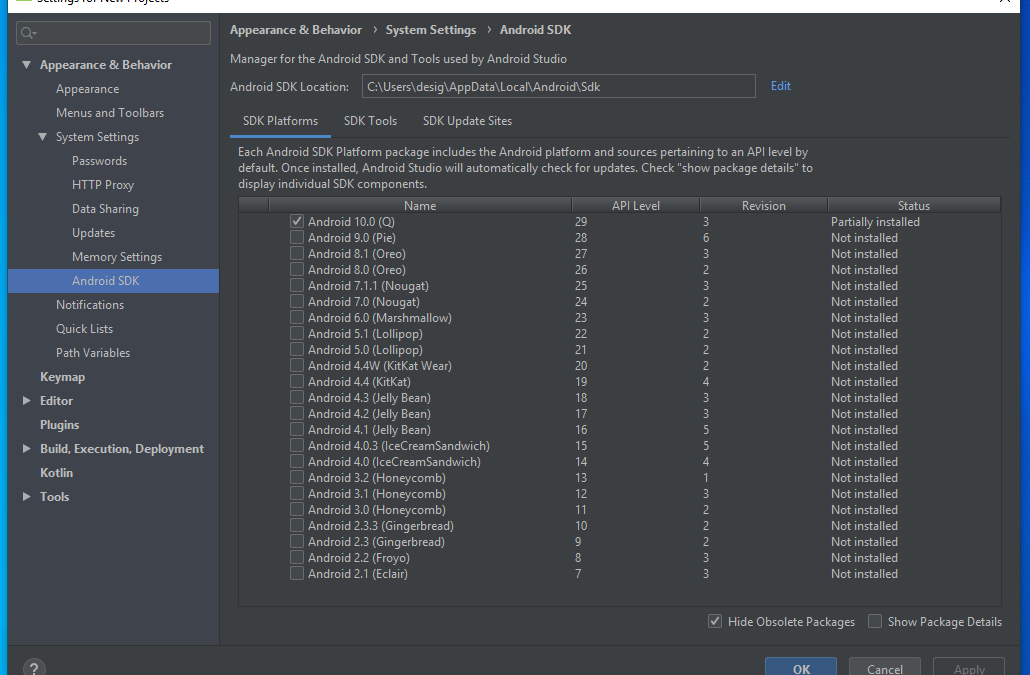The height and width of the screenshot is (675, 1030).
Task: Select Memory Settings
Action: 117,257
